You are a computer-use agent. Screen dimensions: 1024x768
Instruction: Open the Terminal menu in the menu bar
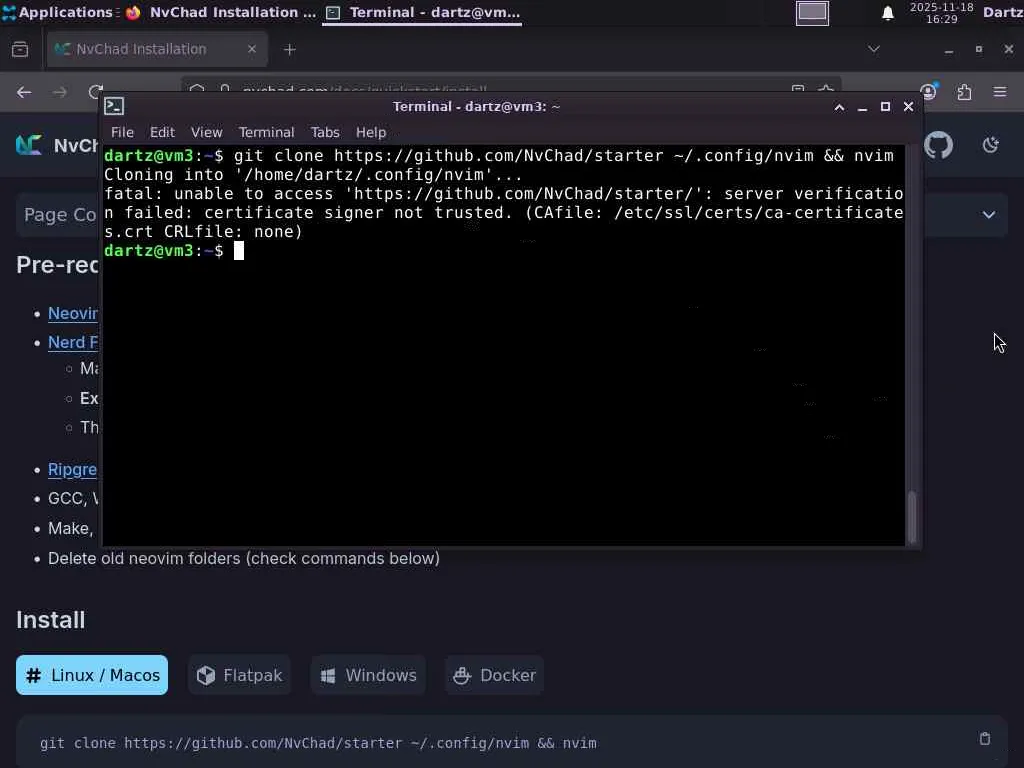(266, 133)
